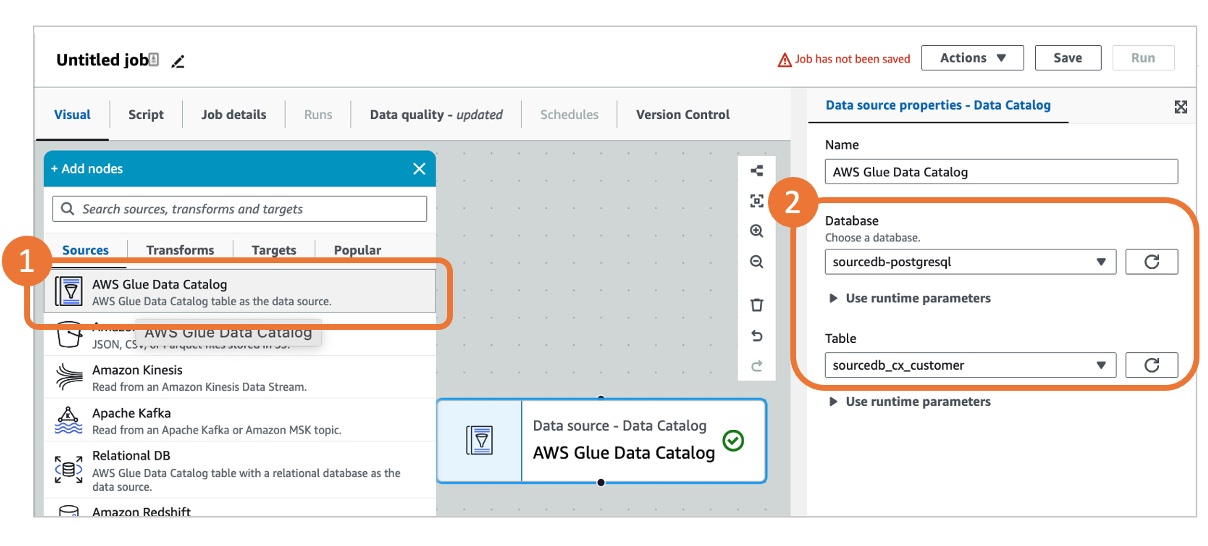This screenshot has height=546, width=1208.
Task: Open the Table dropdown sourcedb_cx_customer
Action: [x=970, y=365]
